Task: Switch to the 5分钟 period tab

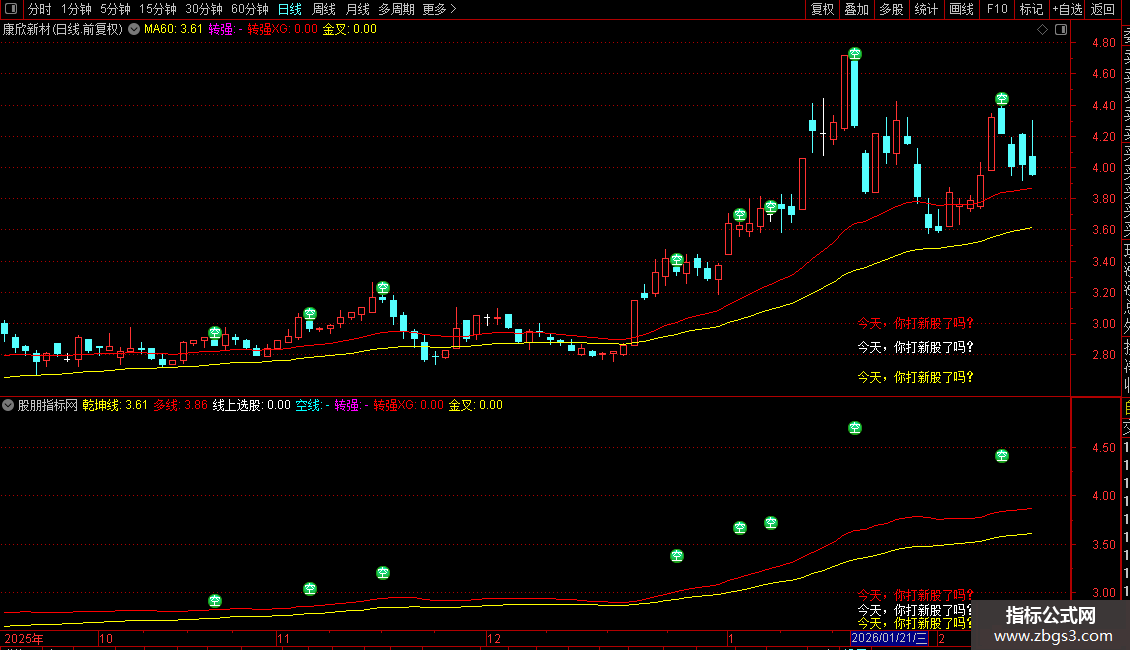Action: tap(115, 9)
